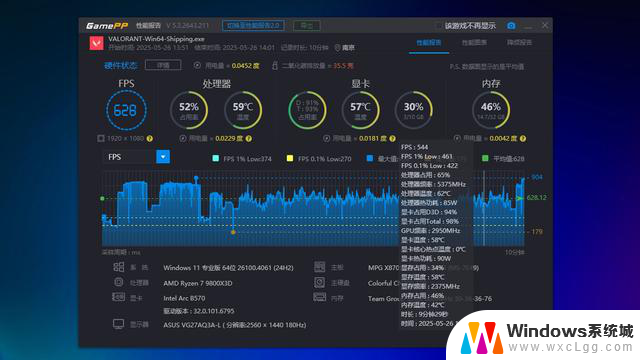Viewport: 640px width, 360px height.
Task: Click the 179 minimum value axis label
Action: 537,232
